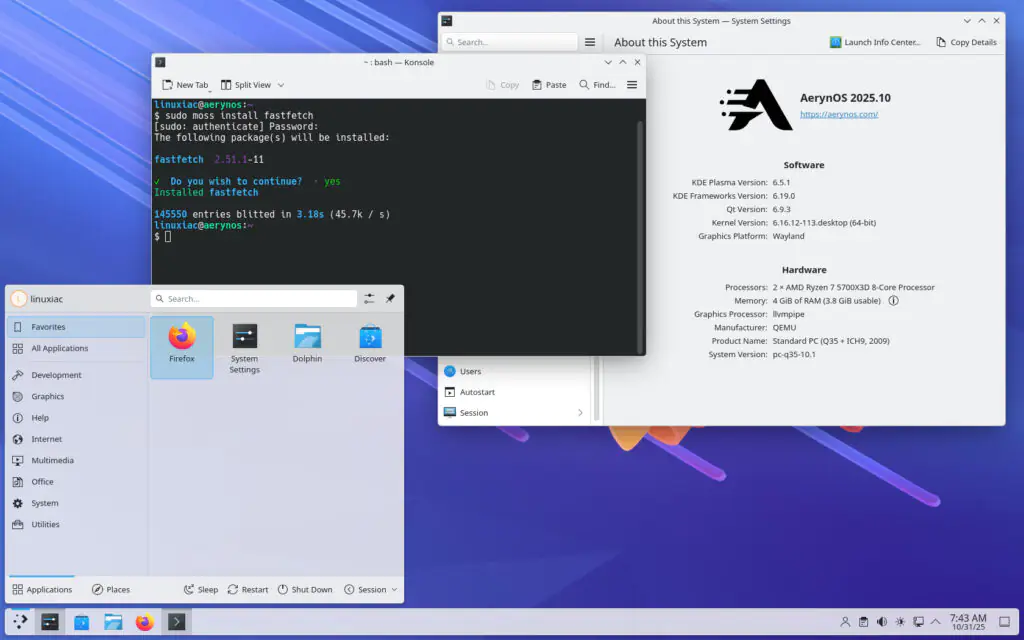1024x640 pixels.
Task: Click the Konsole hamburger menu icon
Action: (x=632, y=85)
